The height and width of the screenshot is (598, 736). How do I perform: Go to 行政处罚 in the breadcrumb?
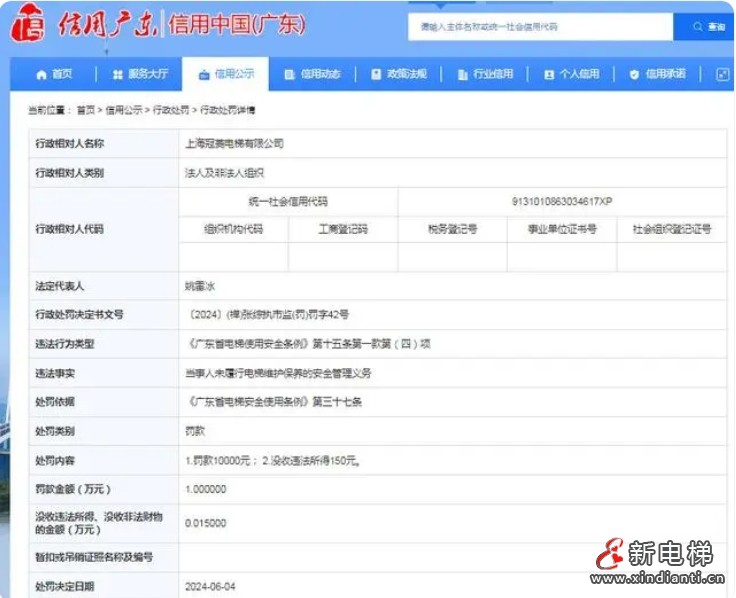pyautogui.click(x=171, y=110)
